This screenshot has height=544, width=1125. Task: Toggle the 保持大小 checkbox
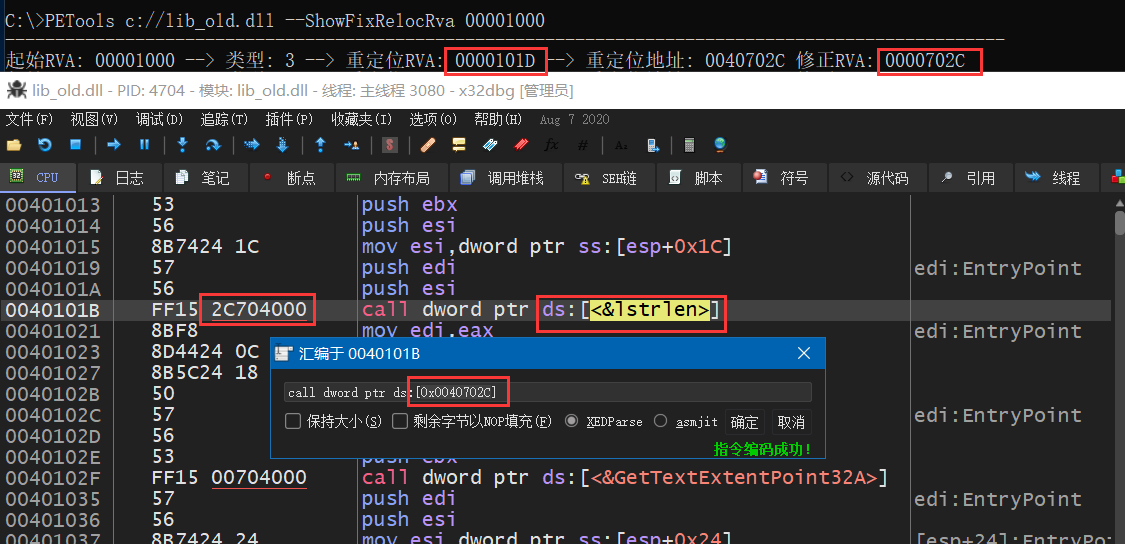293,421
